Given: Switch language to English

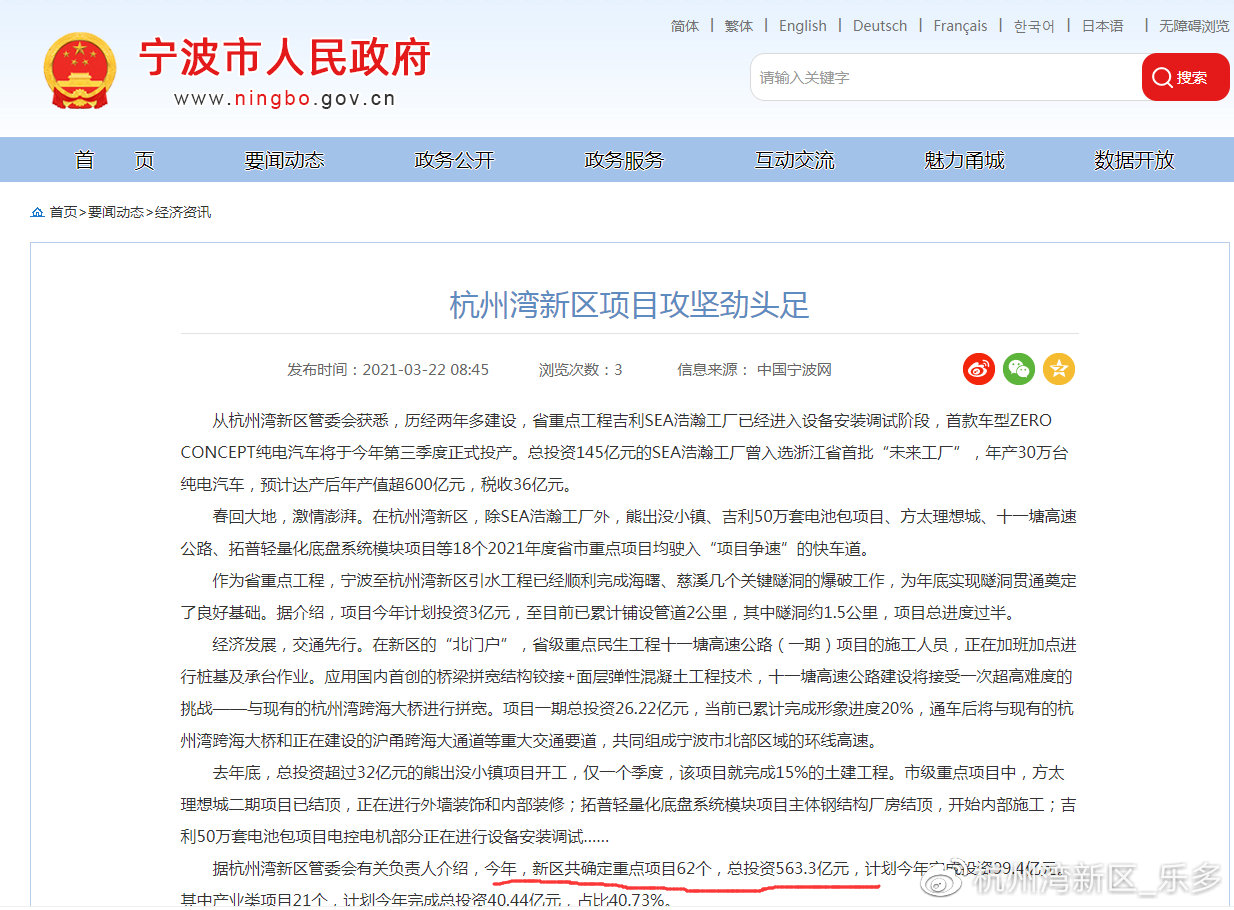Looking at the screenshot, I should pyautogui.click(x=803, y=26).
